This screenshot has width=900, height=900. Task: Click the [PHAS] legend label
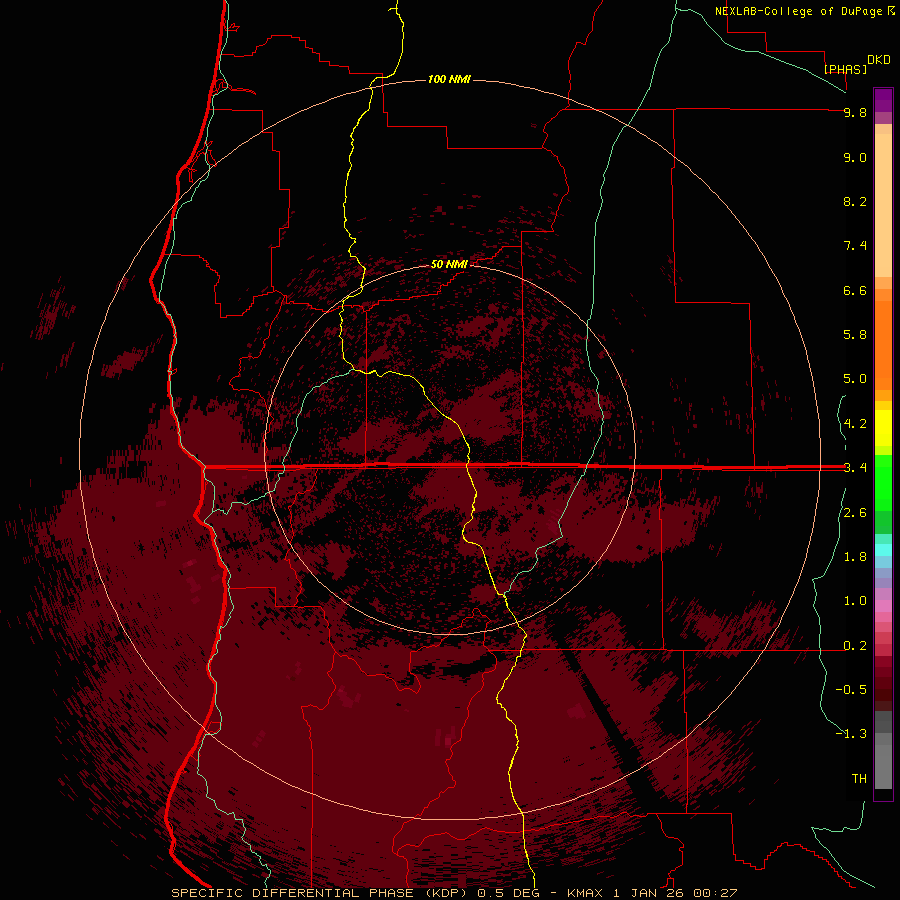coord(845,69)
